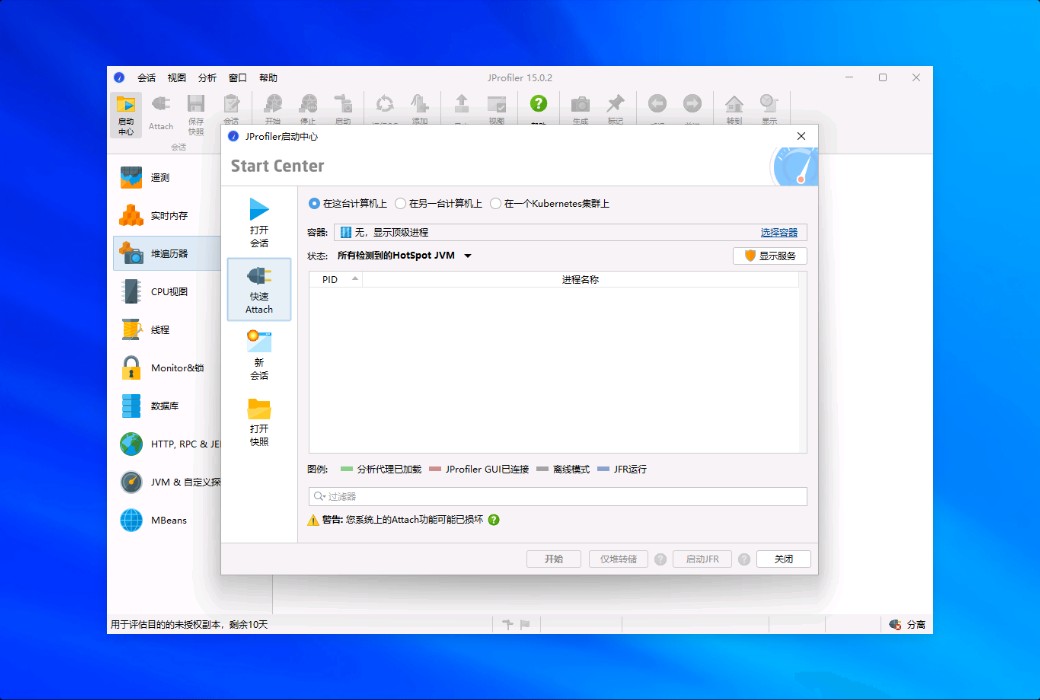Open the 线程 threads sidebar section
The width and height of the screenshot is (1040, 700).
[x=166, y=330]
